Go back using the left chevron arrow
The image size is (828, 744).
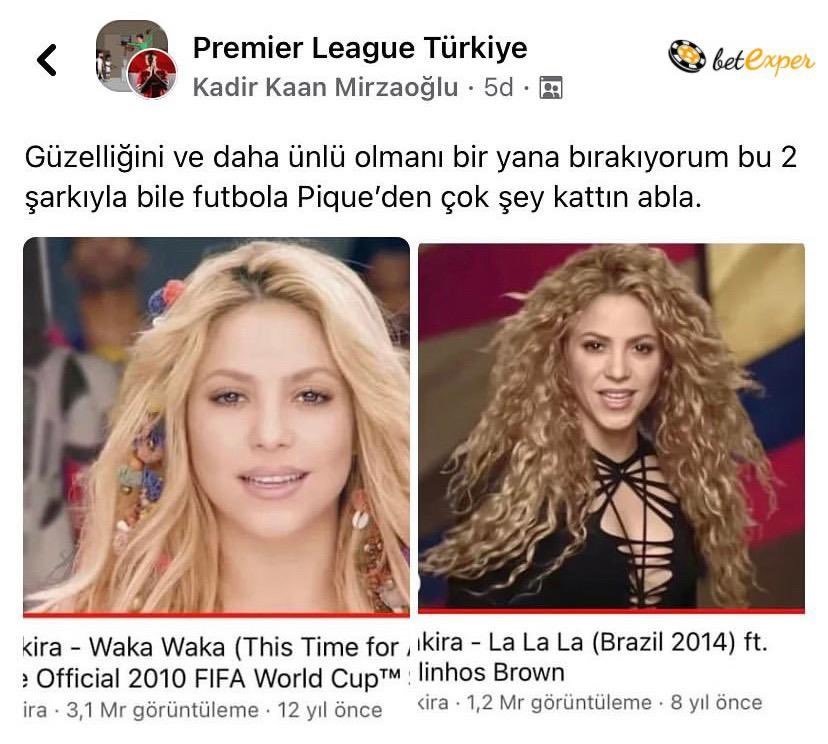click(46, 60)
